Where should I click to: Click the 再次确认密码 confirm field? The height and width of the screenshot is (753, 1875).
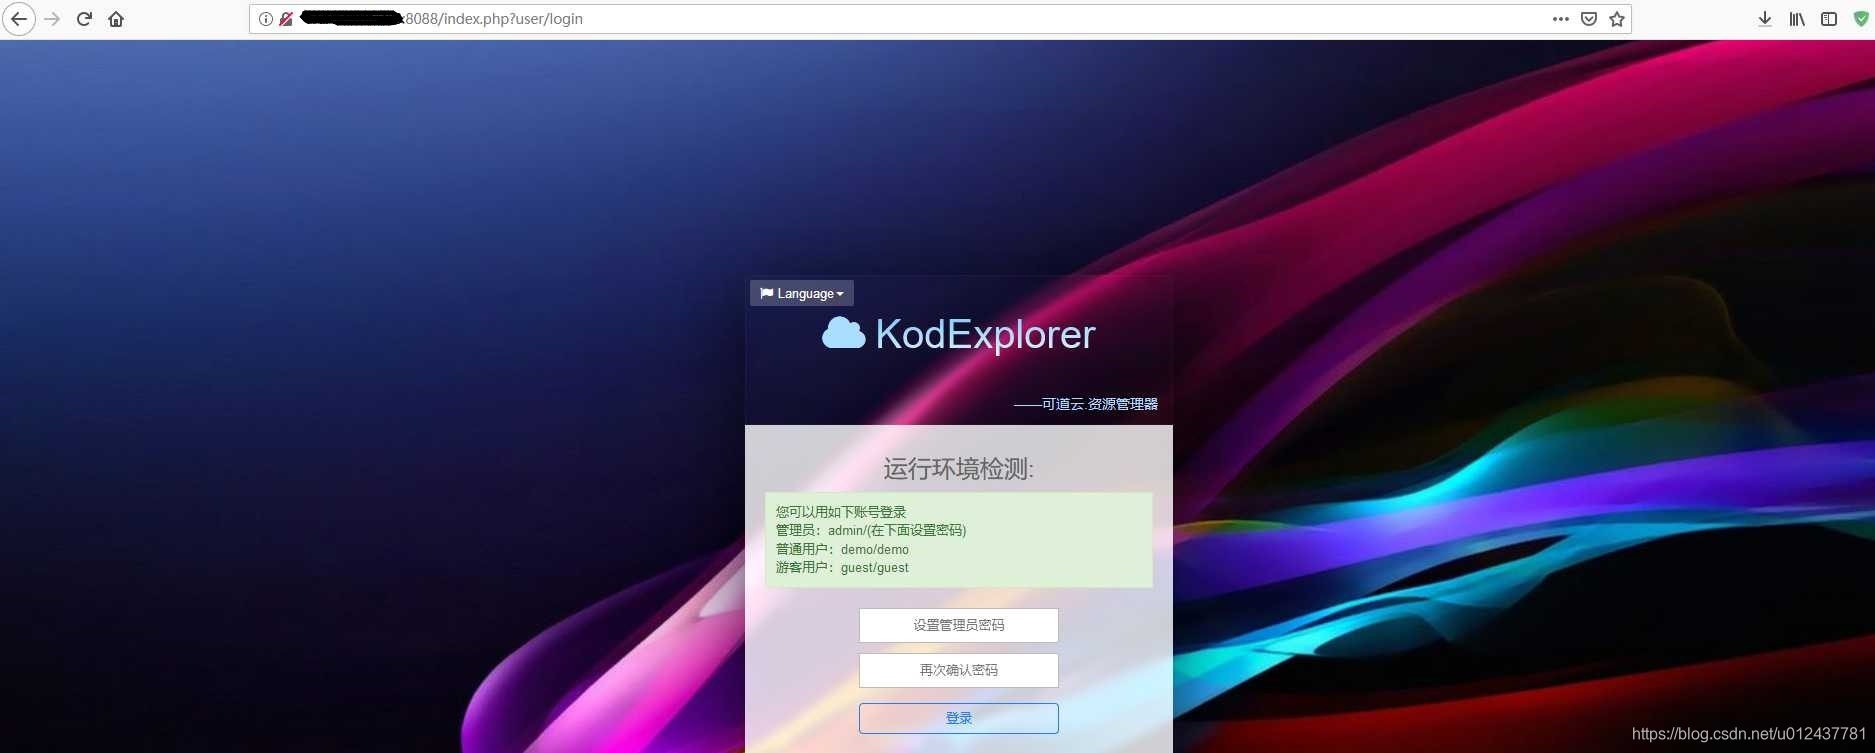pos(959,670)
